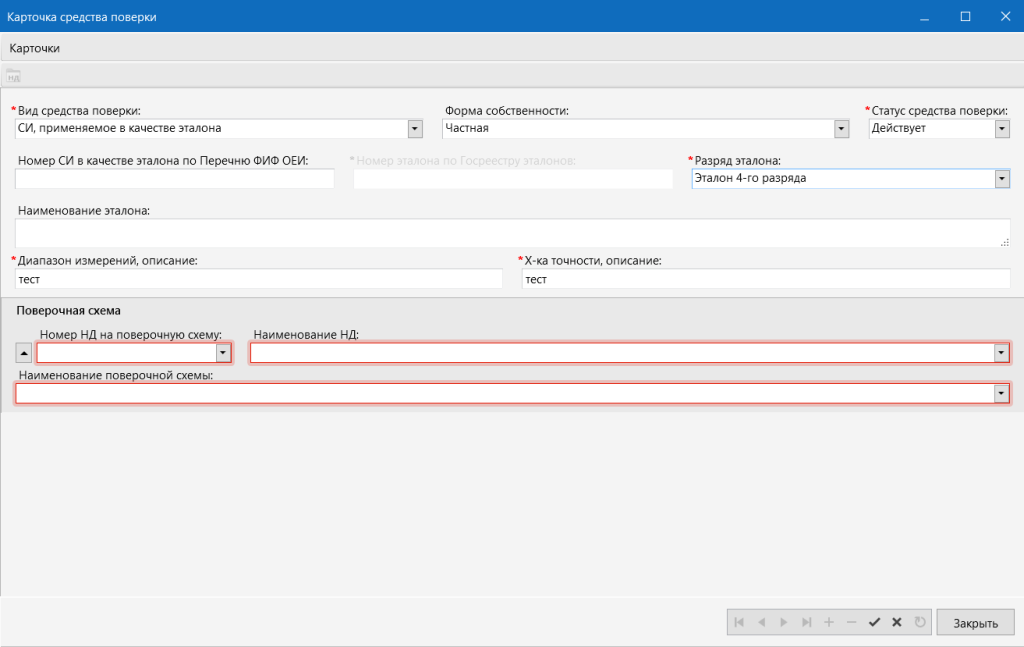Delete record with minus icon
Viewport: 1024px width, 647px height.
click(851, 622)
